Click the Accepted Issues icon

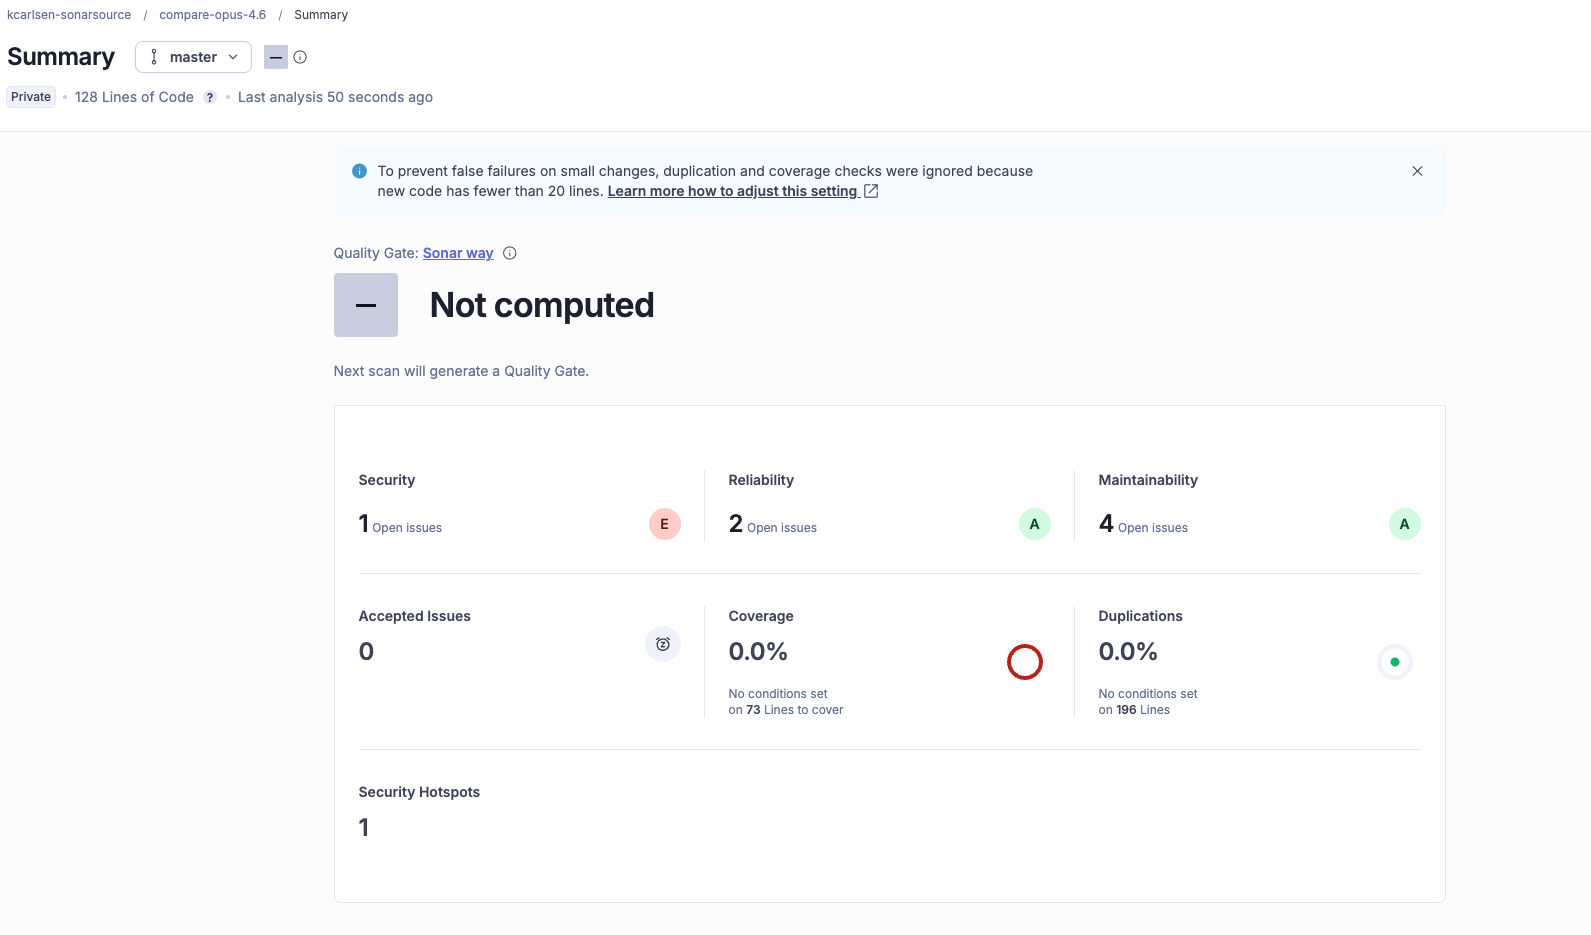[662, 644]
